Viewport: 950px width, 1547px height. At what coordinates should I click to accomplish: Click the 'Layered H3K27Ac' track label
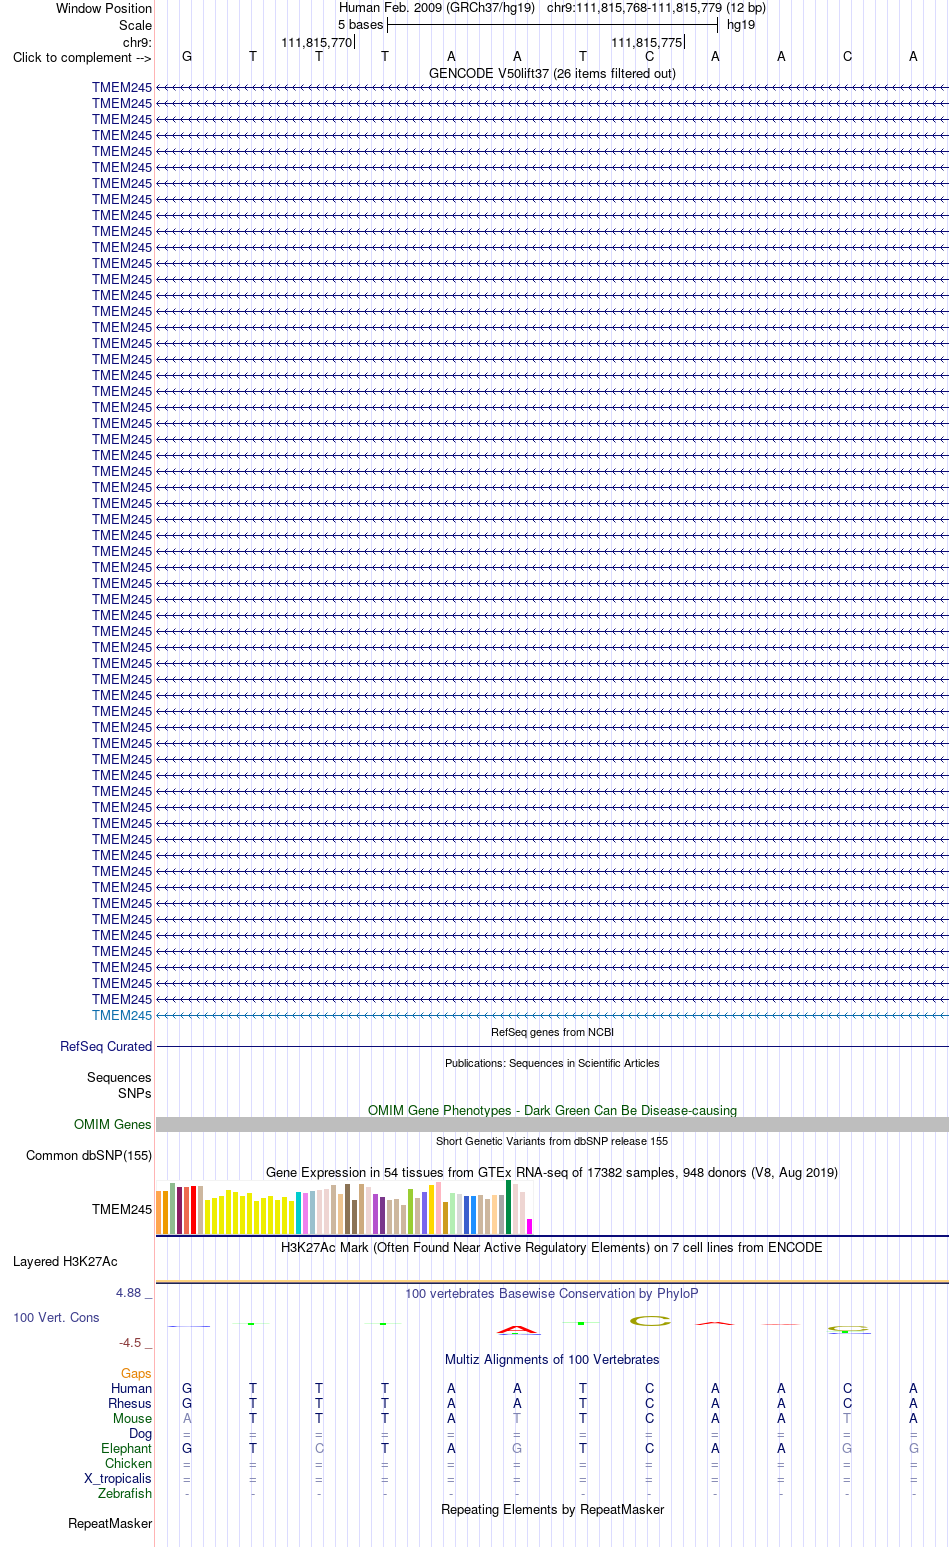(65, 1261)
